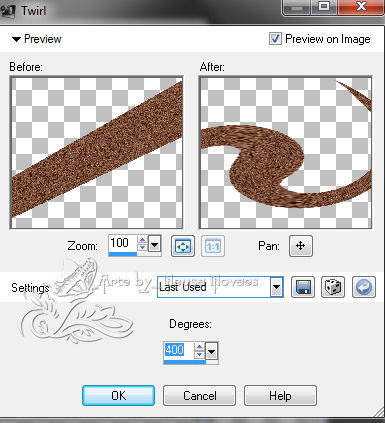385x423 pixels.
Task: Click the Save preset floppy icon
Action: coord(303,287)
